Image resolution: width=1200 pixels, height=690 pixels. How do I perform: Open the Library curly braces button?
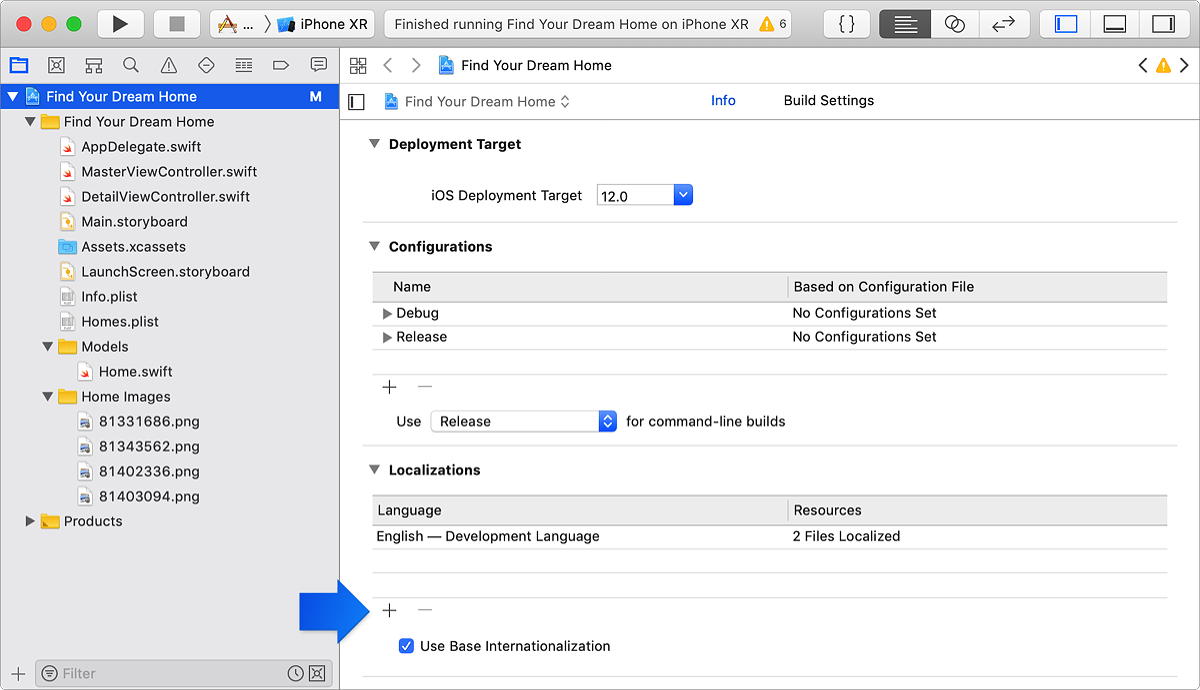click(x=846, y=24)
